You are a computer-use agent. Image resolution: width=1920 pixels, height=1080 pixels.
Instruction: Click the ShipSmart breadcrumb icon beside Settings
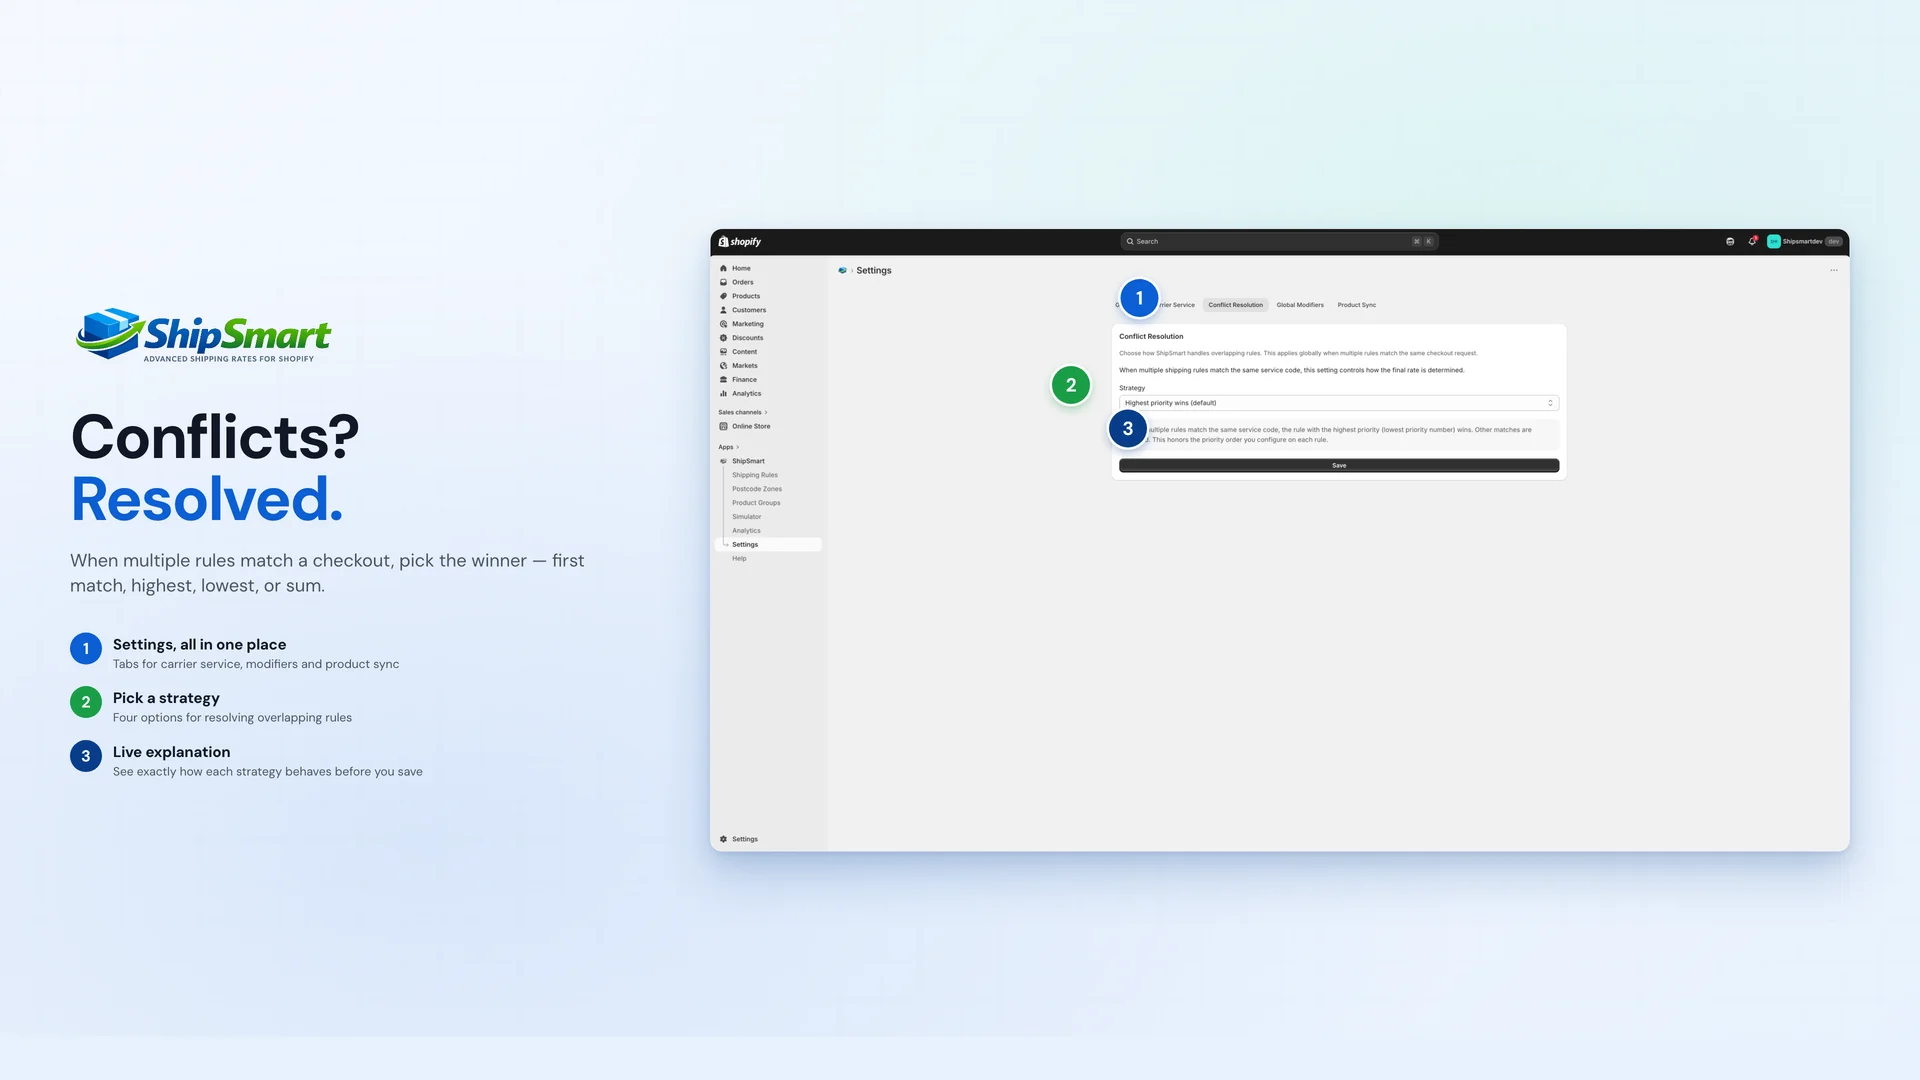842,271
